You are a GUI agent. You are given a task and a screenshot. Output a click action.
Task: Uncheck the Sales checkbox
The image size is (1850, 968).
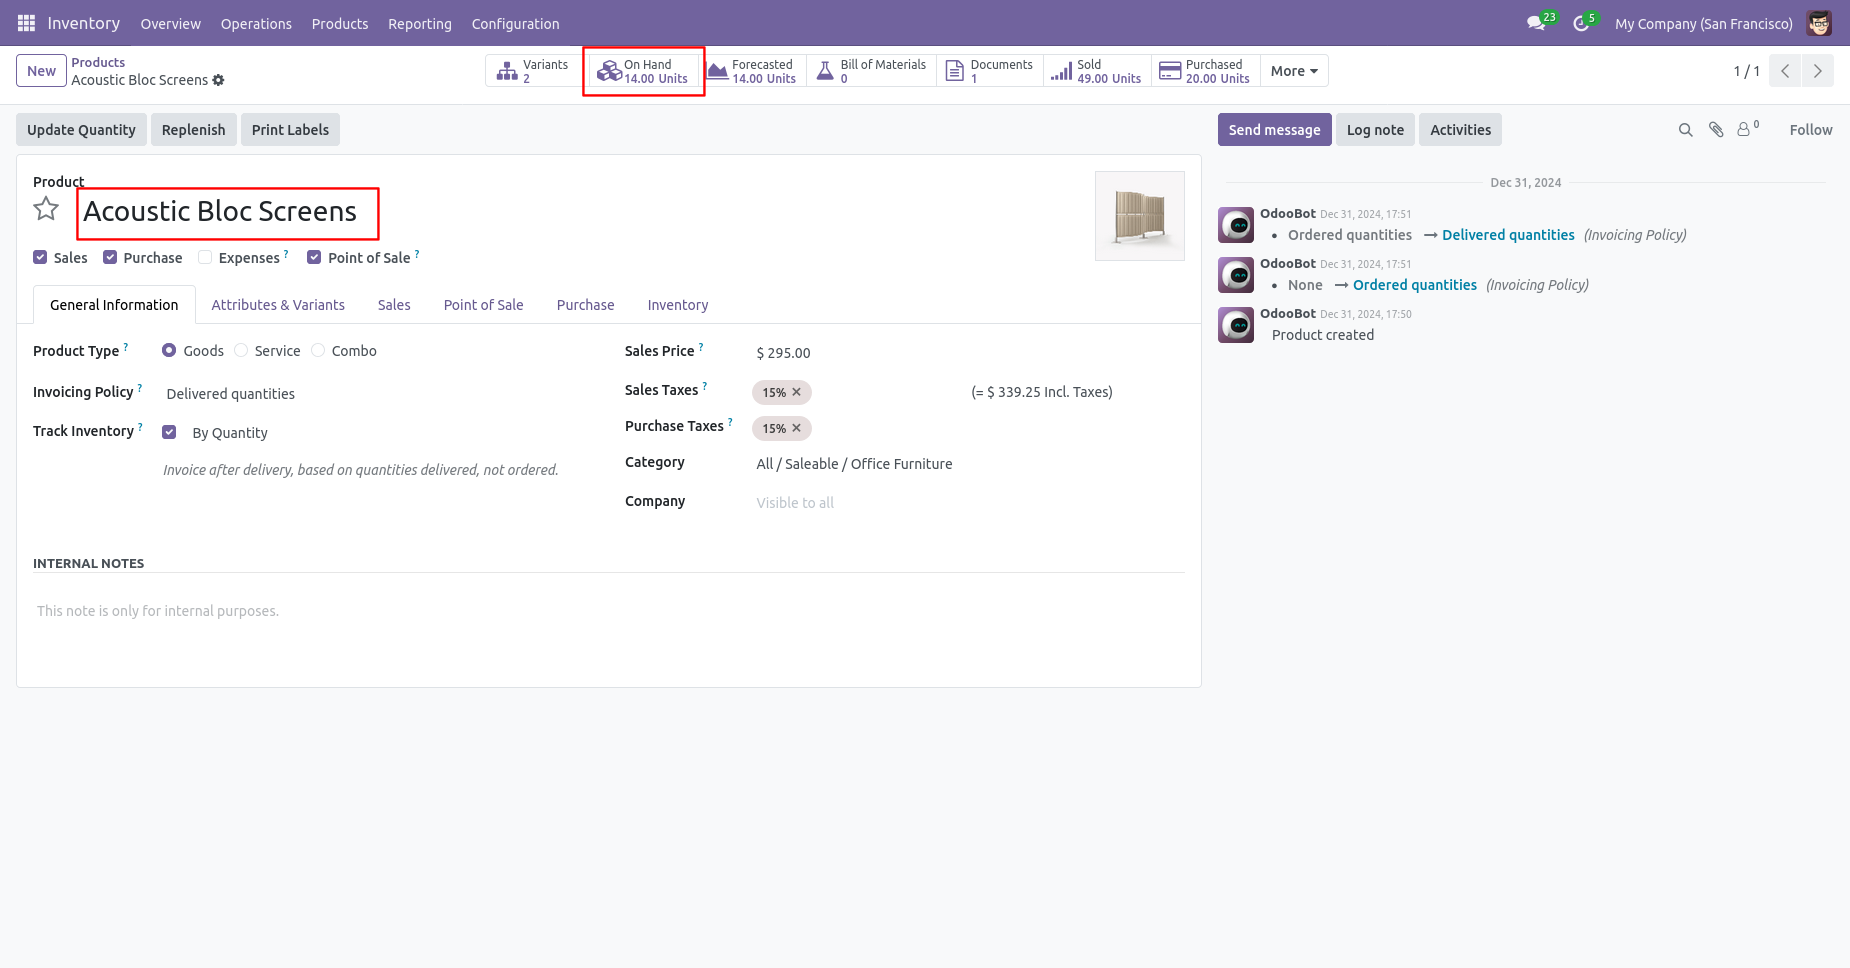point(40,257)
